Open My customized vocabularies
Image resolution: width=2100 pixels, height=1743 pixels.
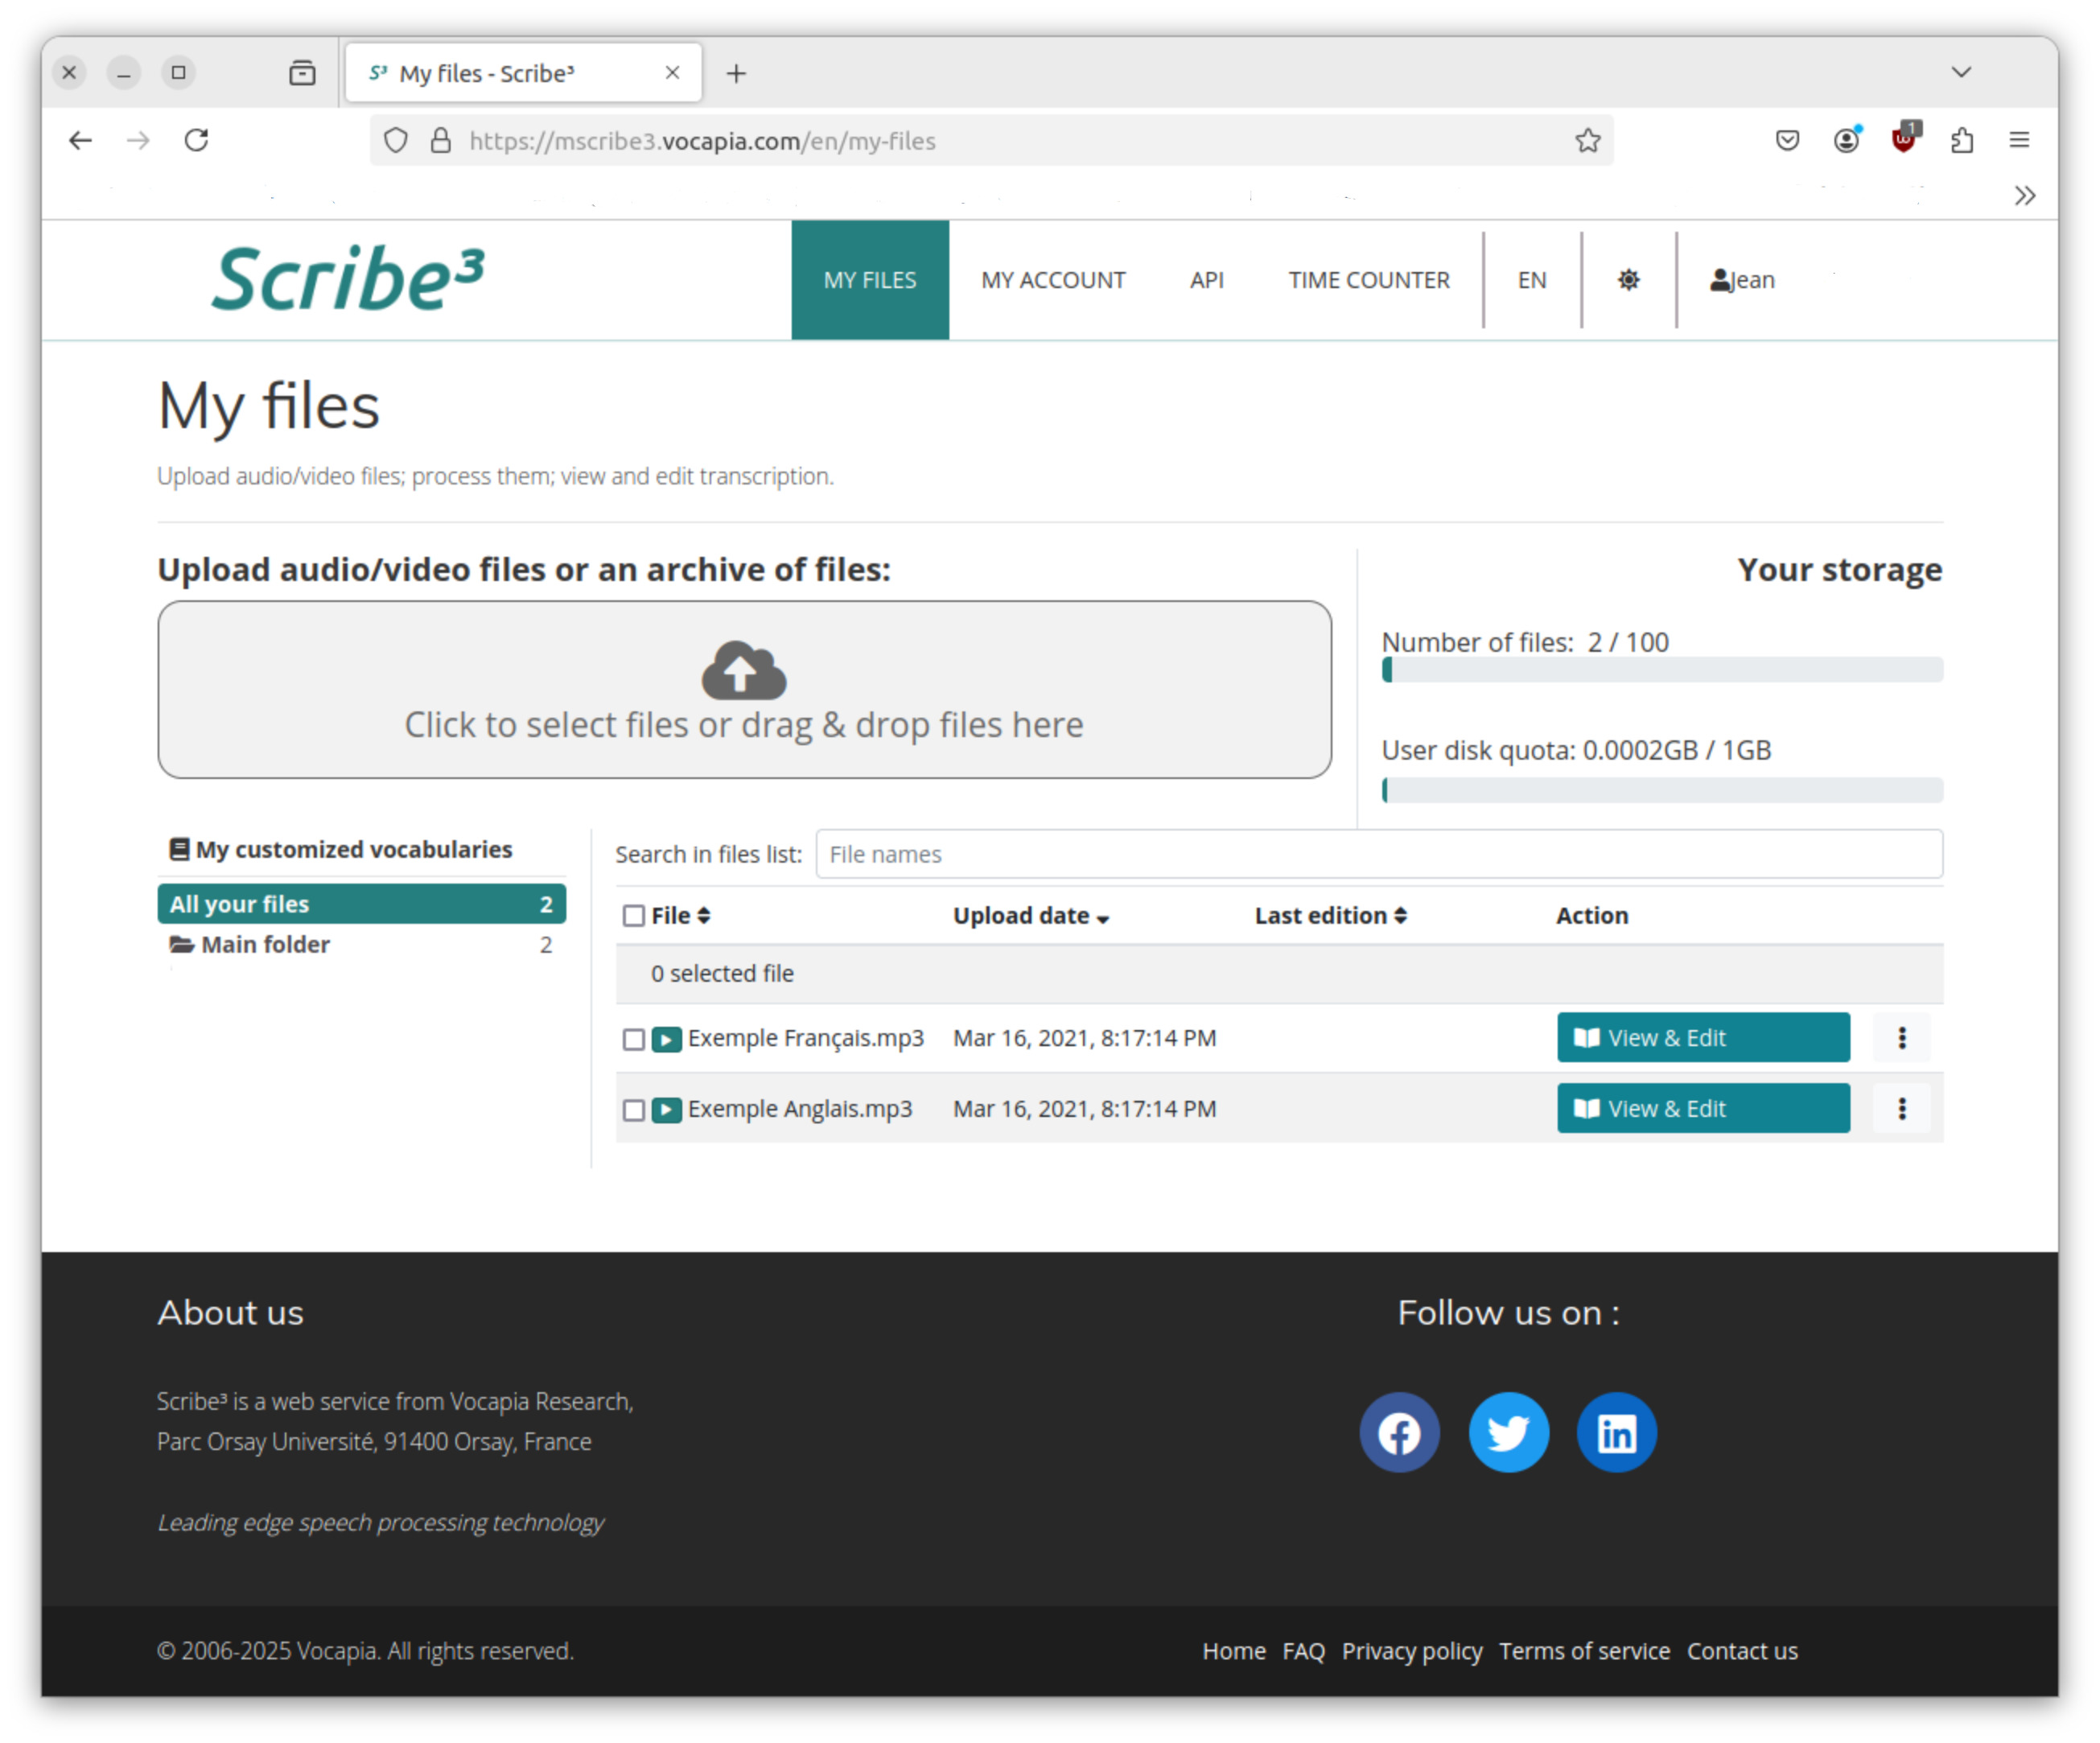[x=341, y=850]
